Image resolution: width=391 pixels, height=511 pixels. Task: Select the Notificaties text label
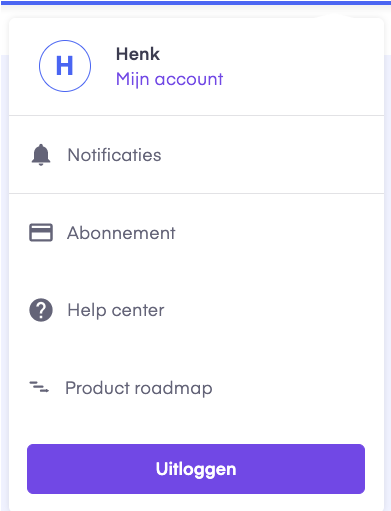tap(114, 155)
